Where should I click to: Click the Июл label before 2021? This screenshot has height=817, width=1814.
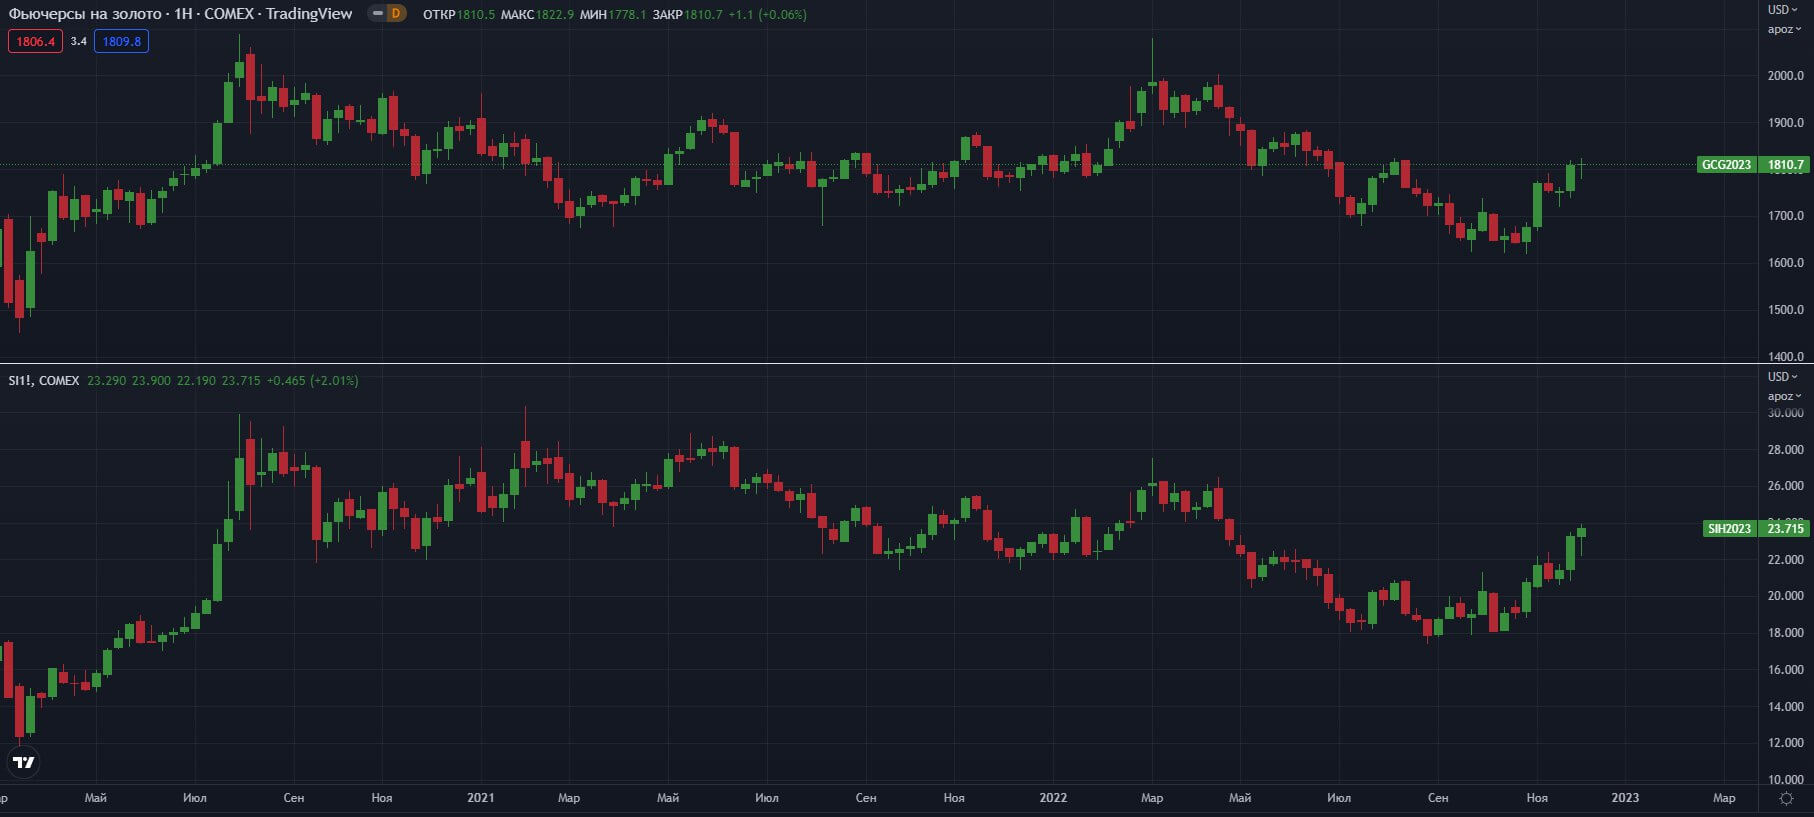click(x=194, y=798)
